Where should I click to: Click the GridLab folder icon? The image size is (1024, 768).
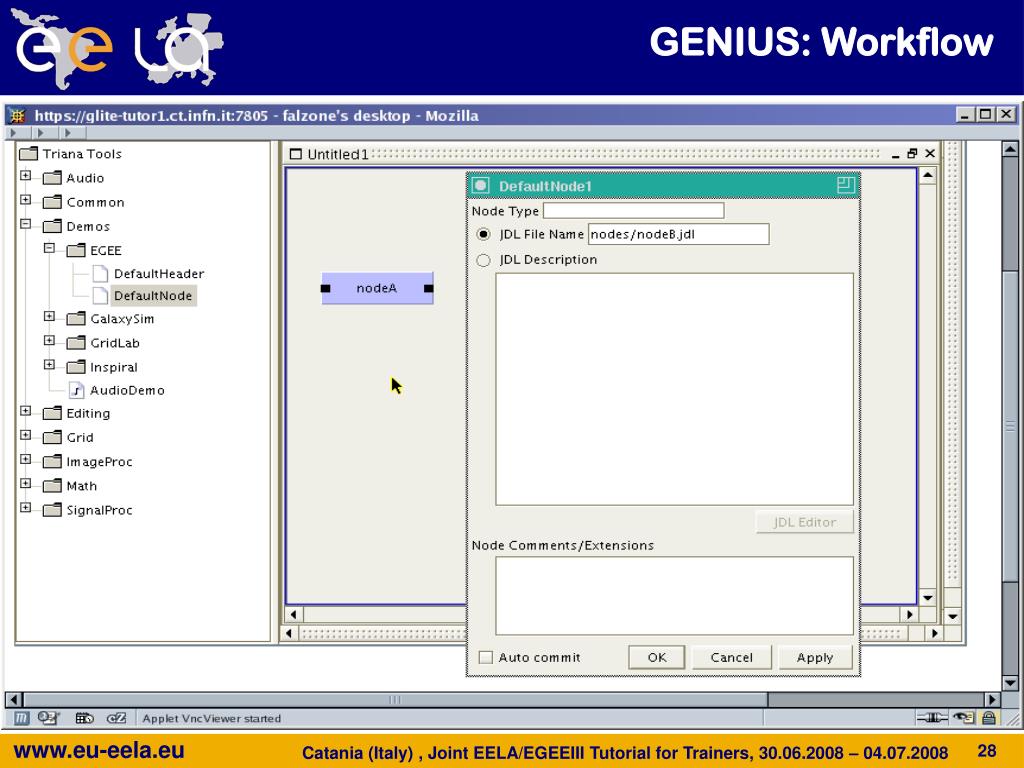coord(76,343)
